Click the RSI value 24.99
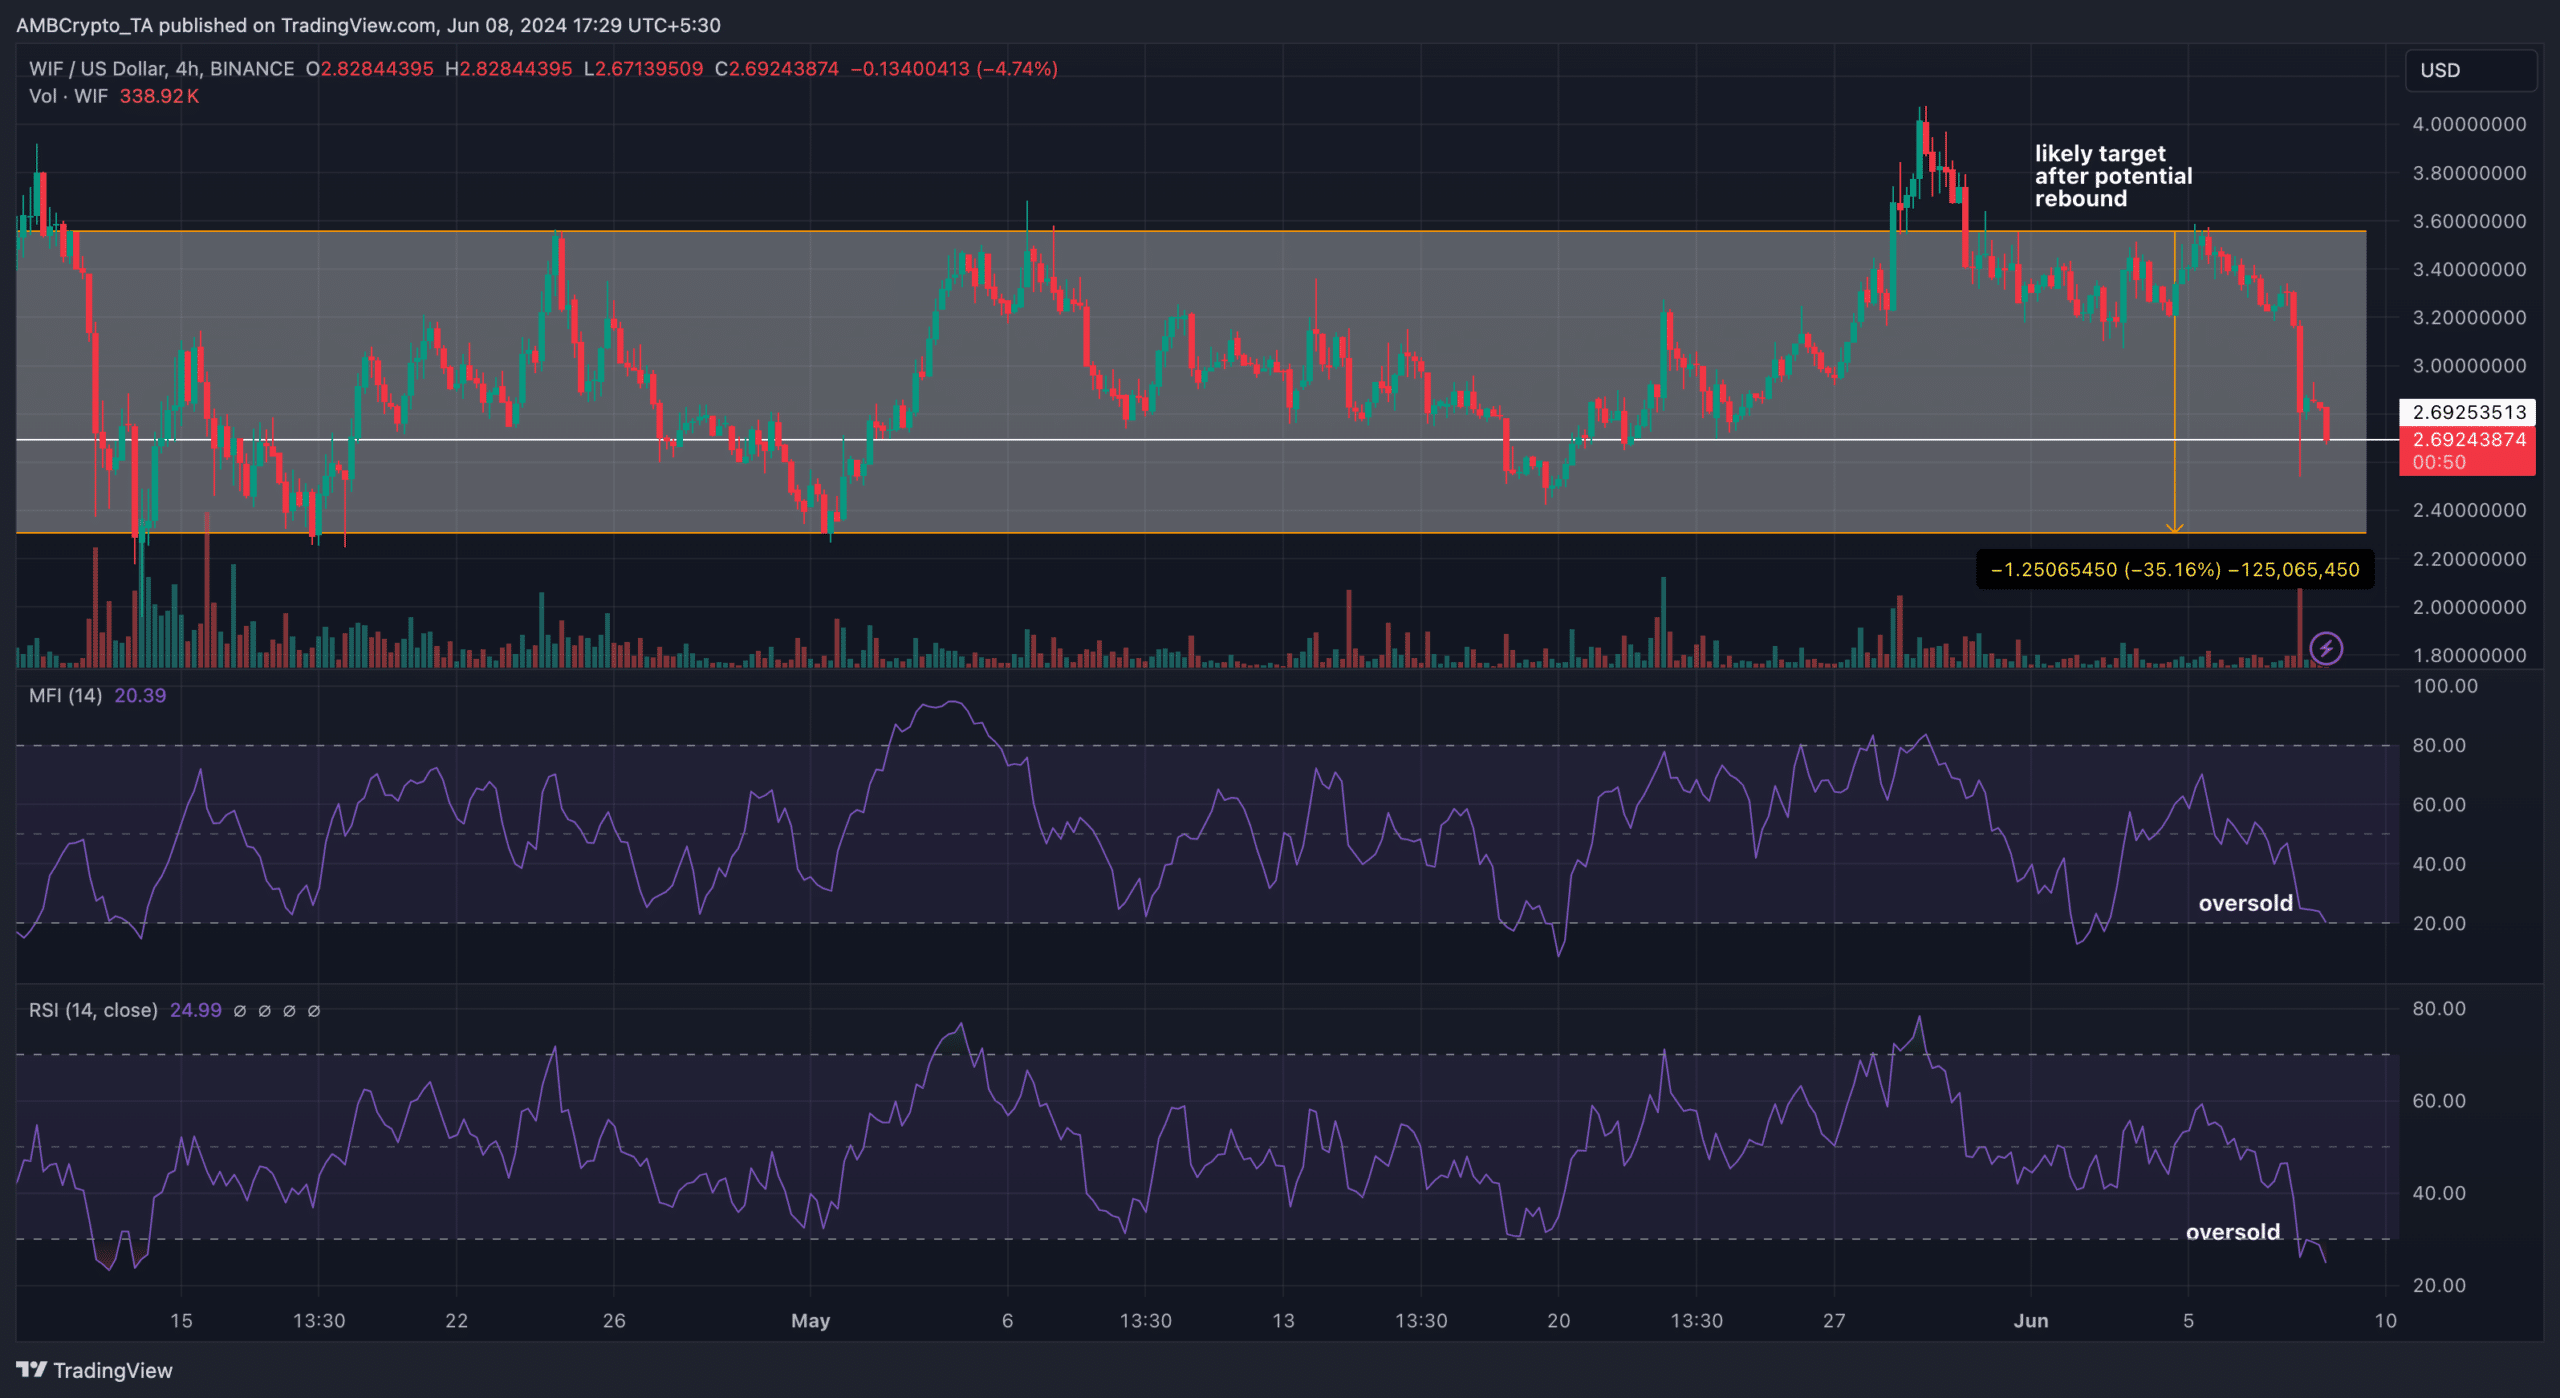2560x1398 pixels. pos(196,1010)
